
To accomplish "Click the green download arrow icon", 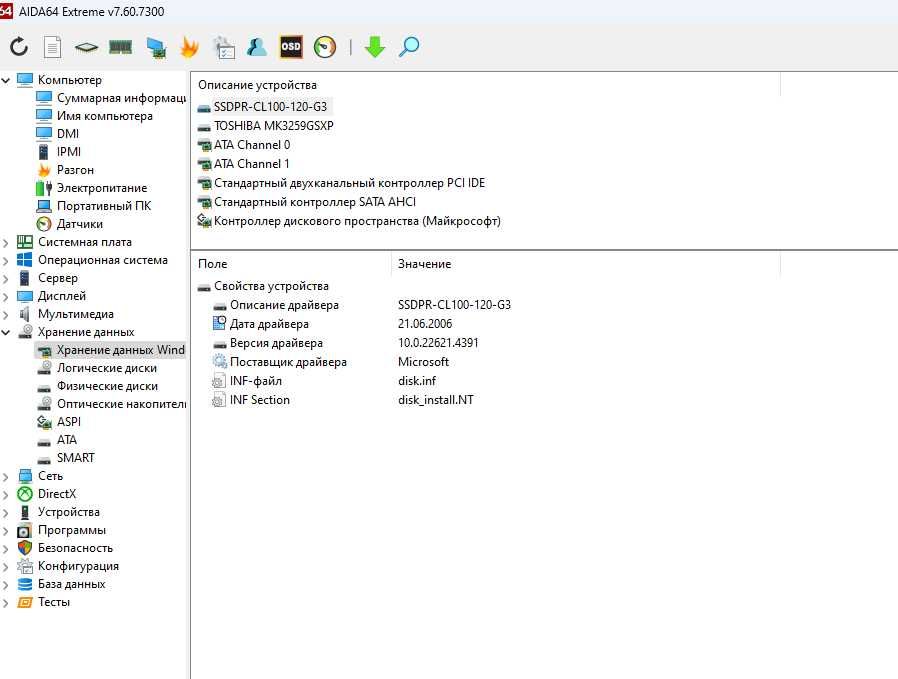I will click(375, 47).
